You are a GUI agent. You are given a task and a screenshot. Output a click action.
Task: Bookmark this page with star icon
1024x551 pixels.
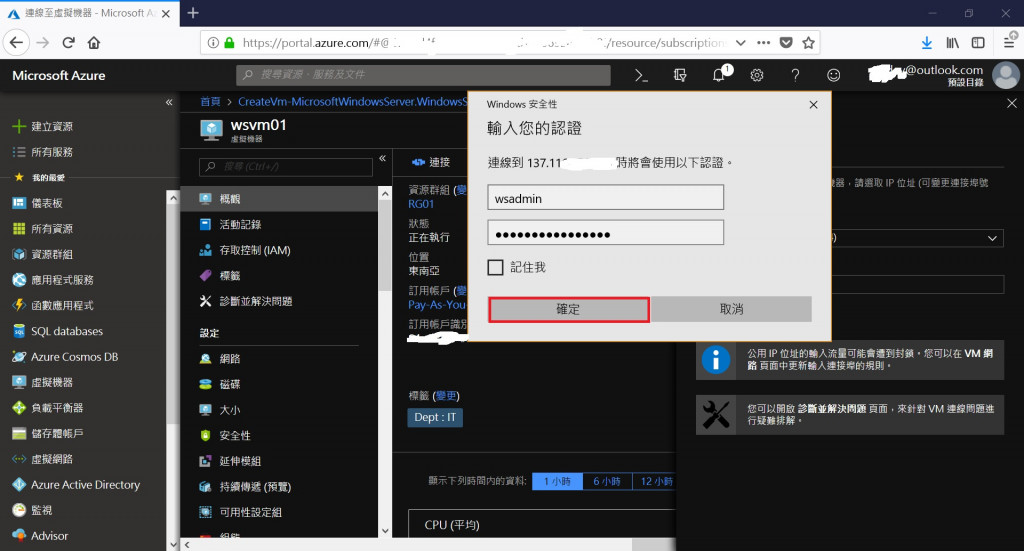click(808, 43)
